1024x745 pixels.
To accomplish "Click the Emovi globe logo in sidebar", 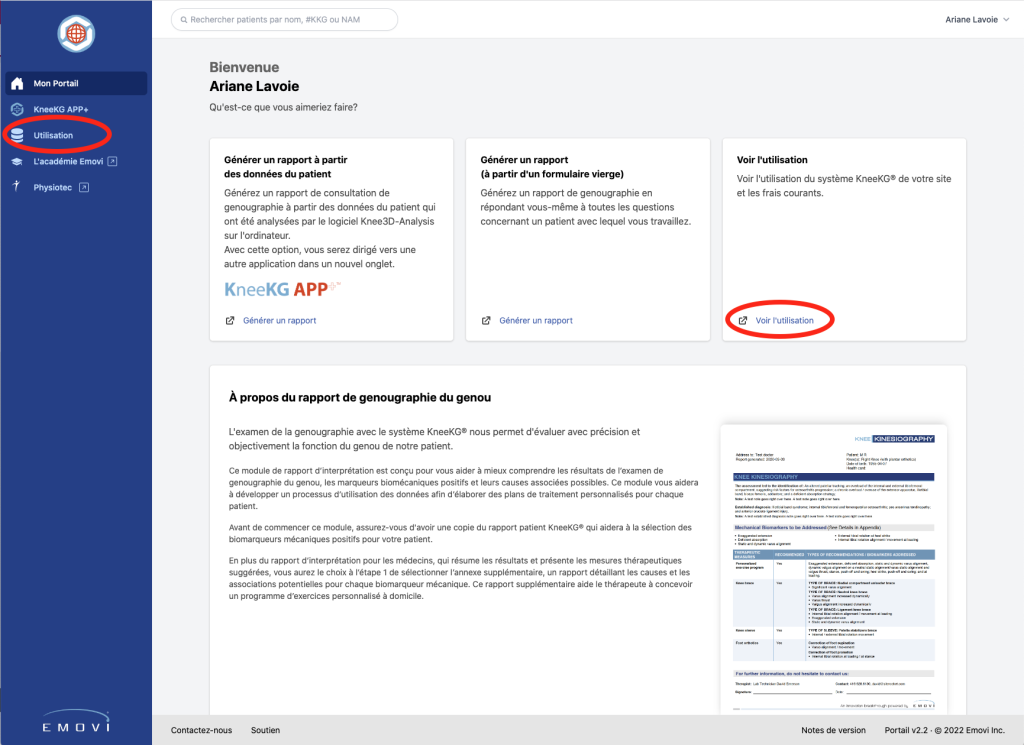I will point(76,33).
